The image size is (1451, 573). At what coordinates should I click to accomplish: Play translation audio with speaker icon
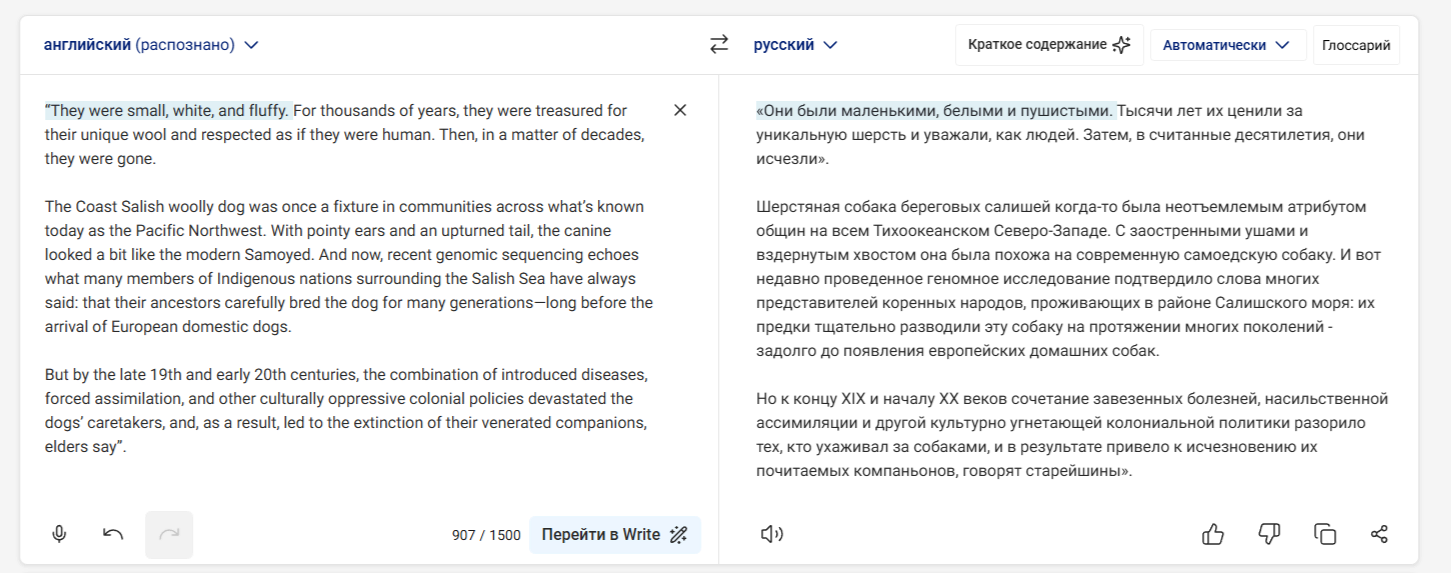click(771, 534)
